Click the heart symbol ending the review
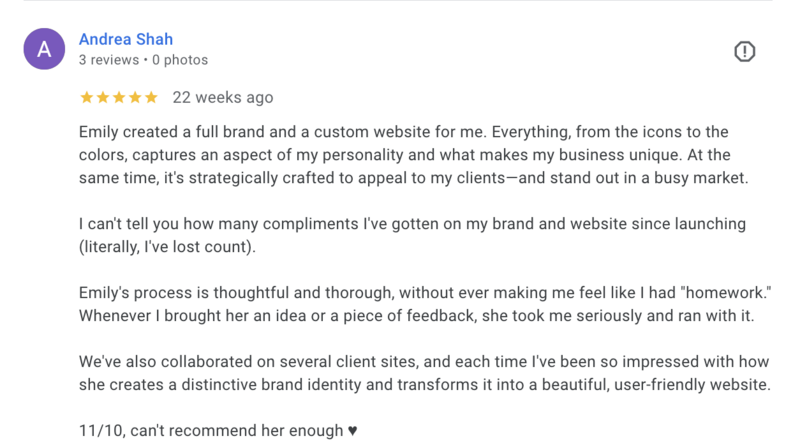 [353, 431]
